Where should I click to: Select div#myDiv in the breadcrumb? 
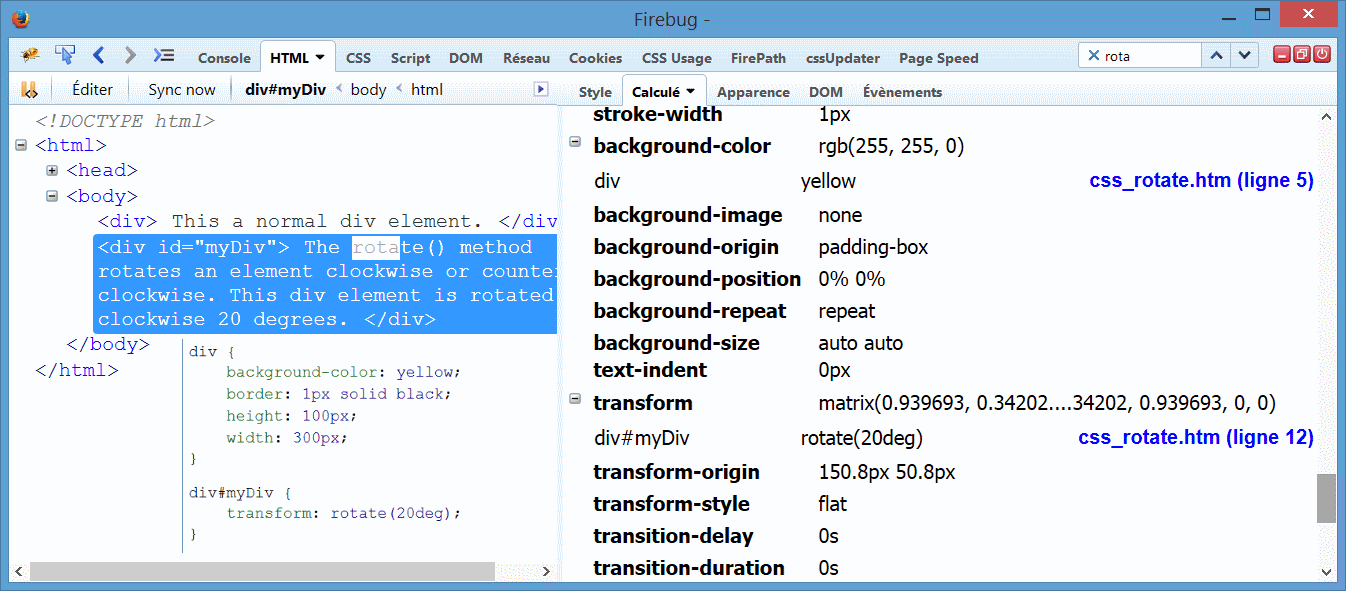(286, 89)
